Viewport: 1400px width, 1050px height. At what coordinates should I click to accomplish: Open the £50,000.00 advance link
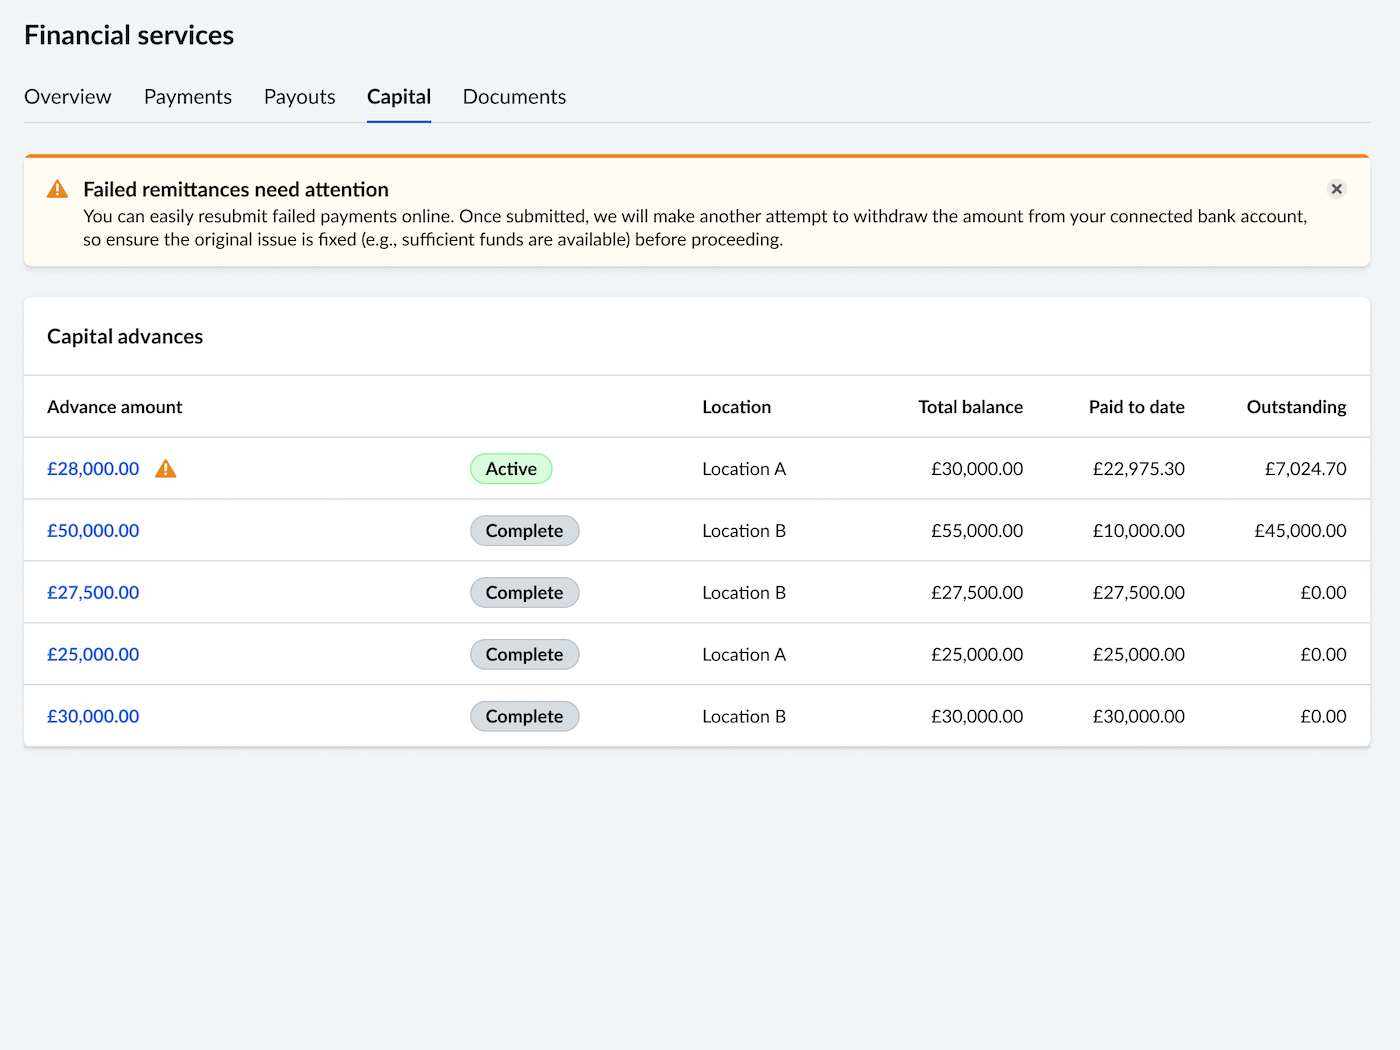[x=93, y=531]
